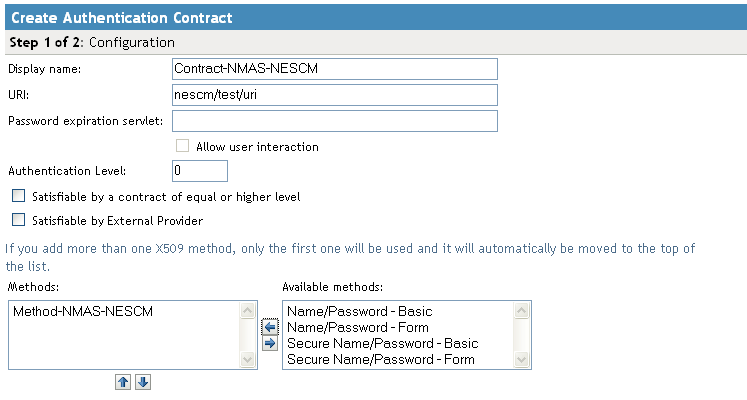Click the move method down arrow
The width and height of the screenshot is (747, 400).
[x=143, y=383]
